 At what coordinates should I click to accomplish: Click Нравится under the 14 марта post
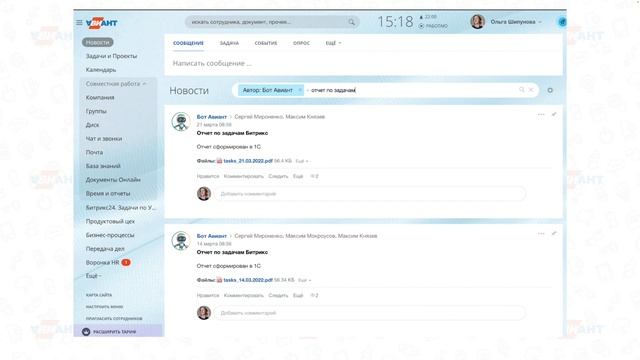pyautogui.click(x=208, y=296)
